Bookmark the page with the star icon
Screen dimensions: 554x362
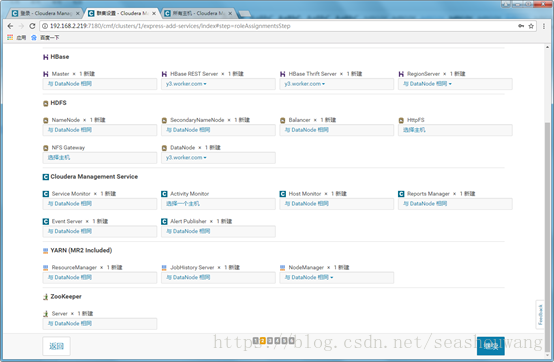coord(531,26)
